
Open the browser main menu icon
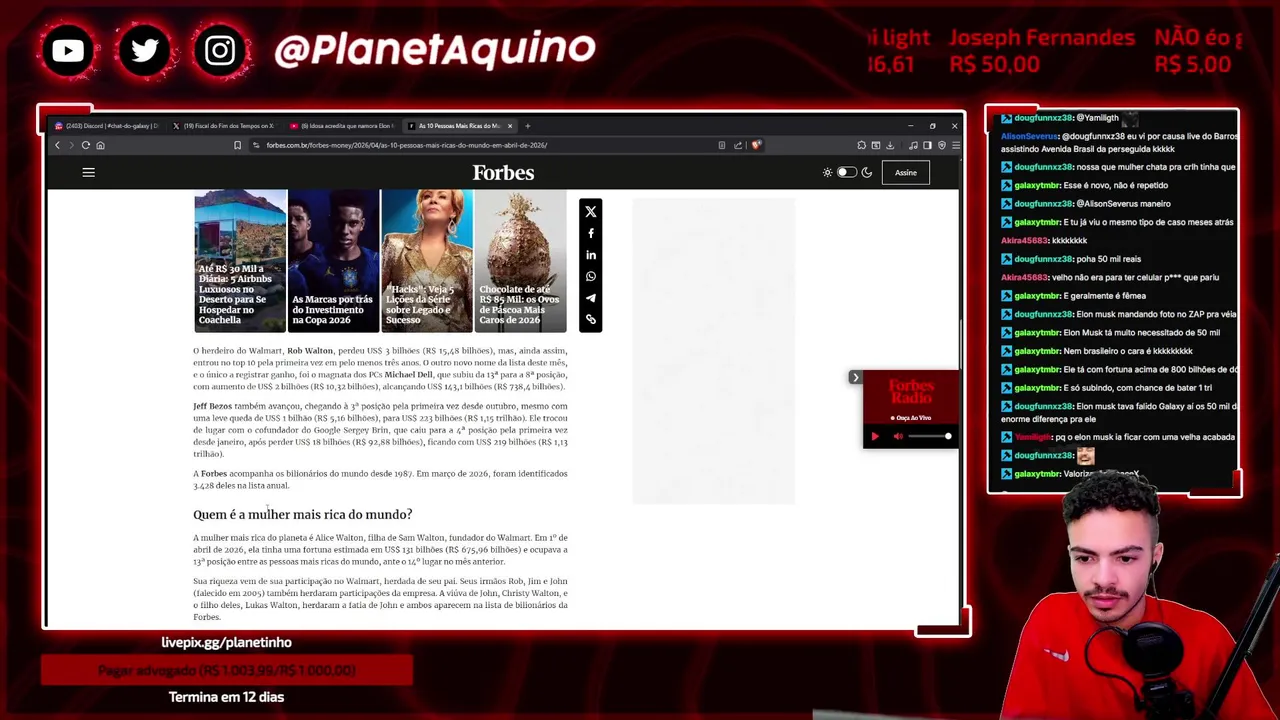(x=955, y=145)
